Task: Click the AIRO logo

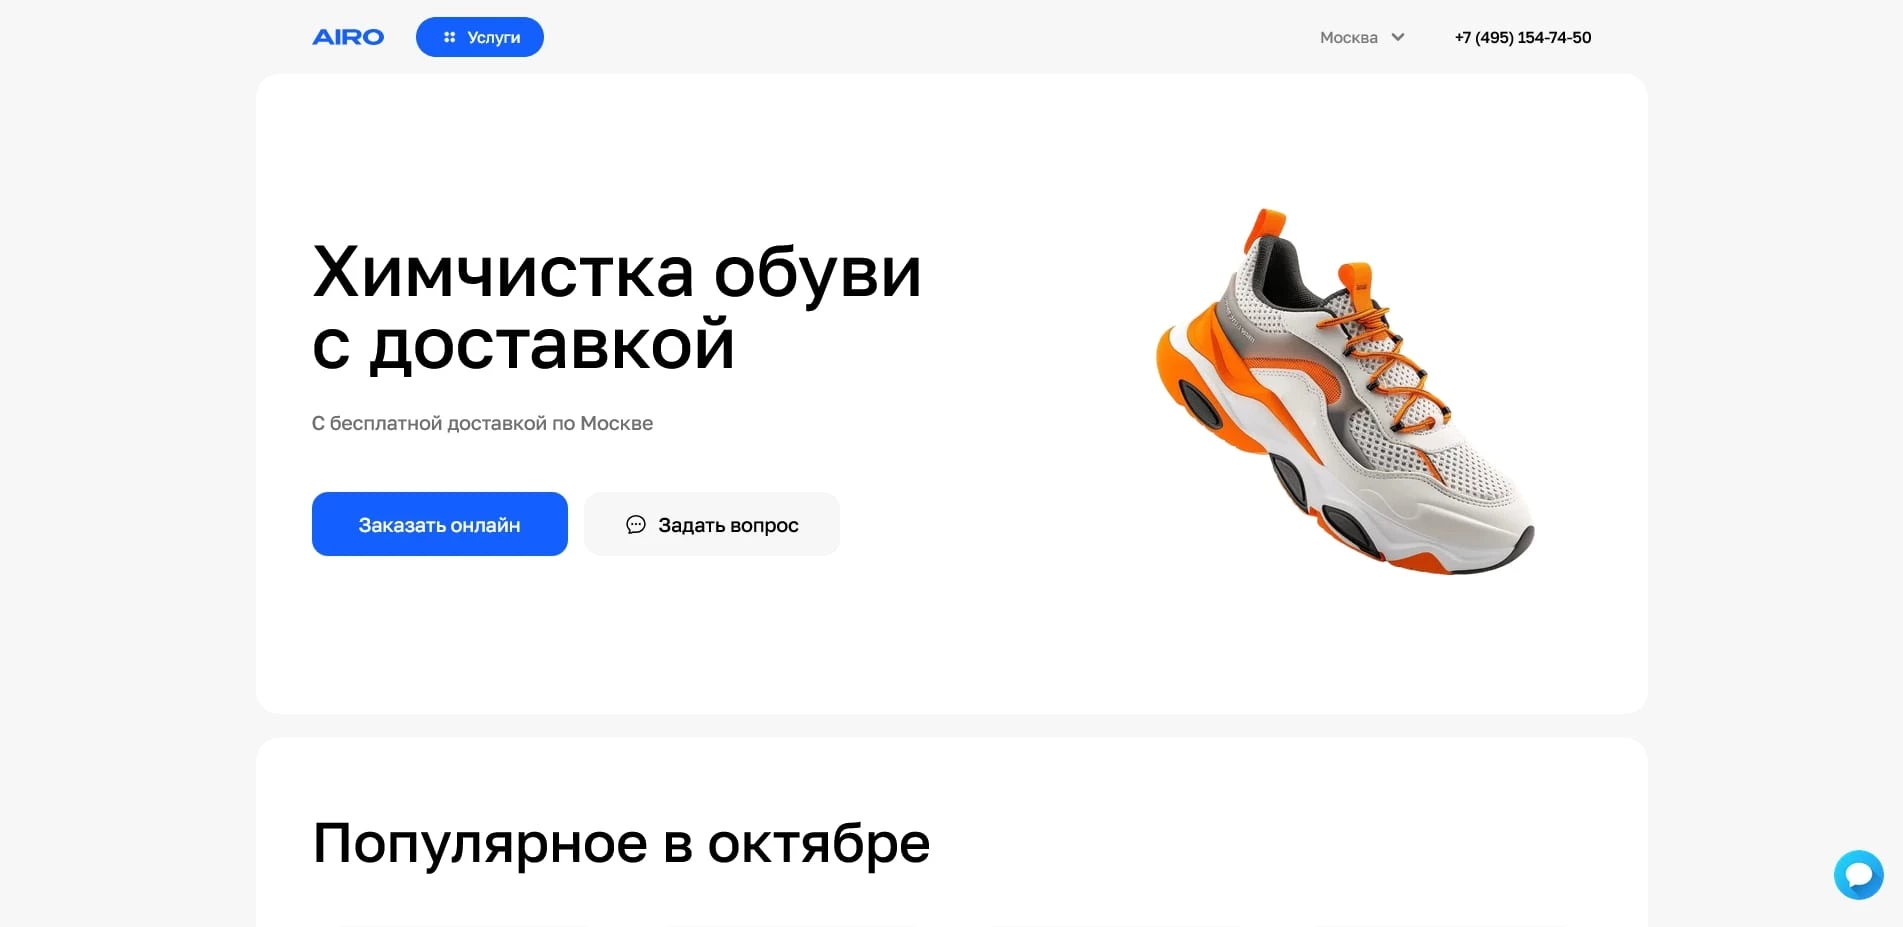Action: (x=348, y=37)
